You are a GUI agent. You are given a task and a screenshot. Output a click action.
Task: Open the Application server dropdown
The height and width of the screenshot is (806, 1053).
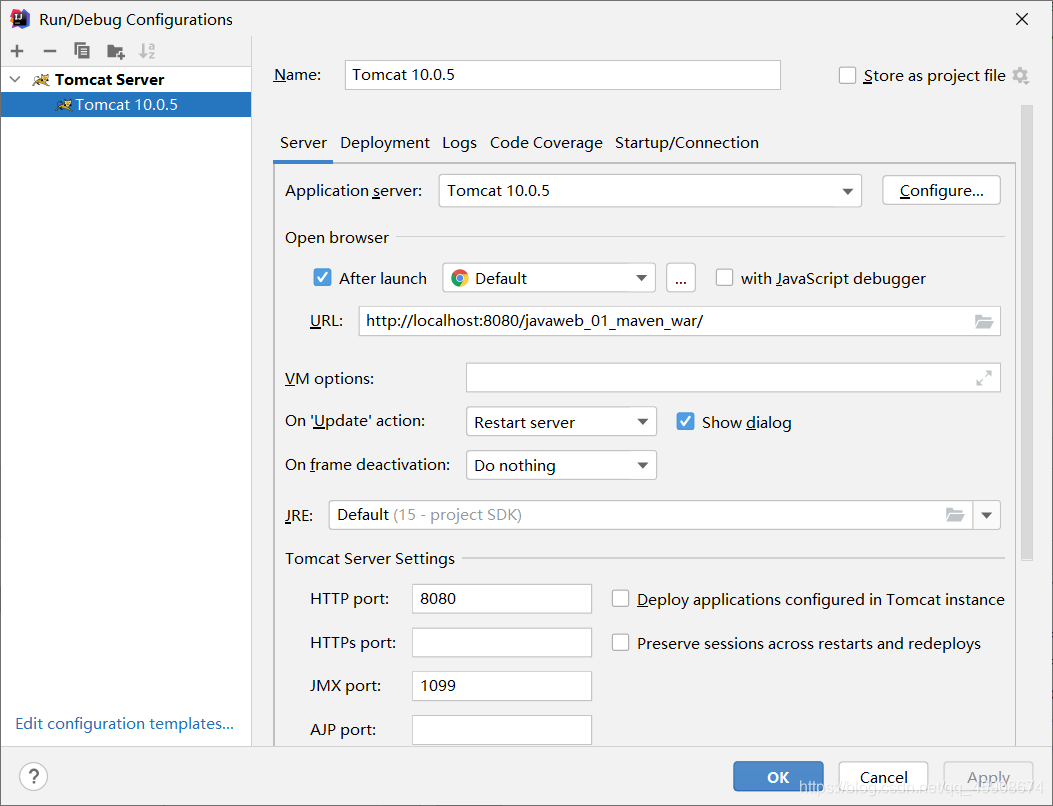(x=650, y=191)
